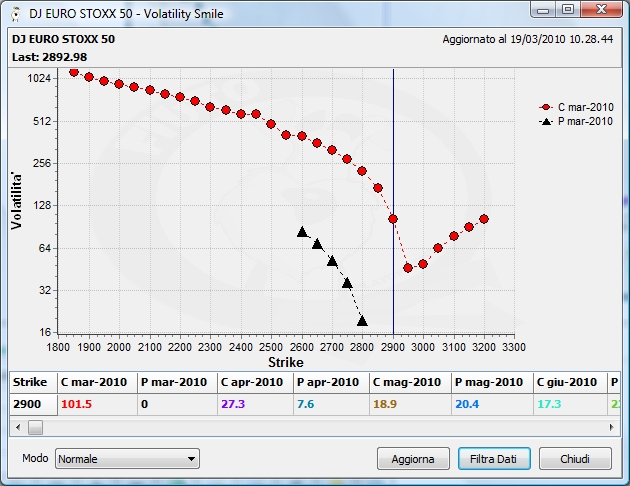Viewport: 630px width, 486px height.
Task: Click the 2900 strike cell
Action: click(33, 404)
